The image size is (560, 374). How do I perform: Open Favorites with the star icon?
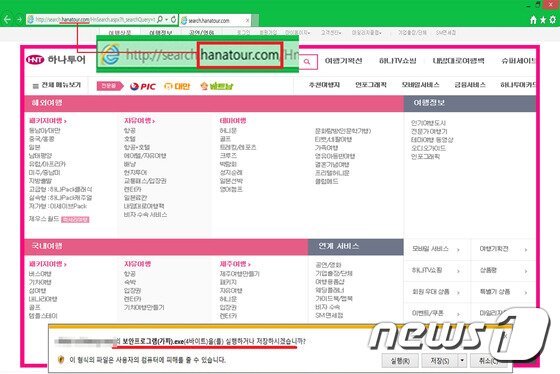543,20
